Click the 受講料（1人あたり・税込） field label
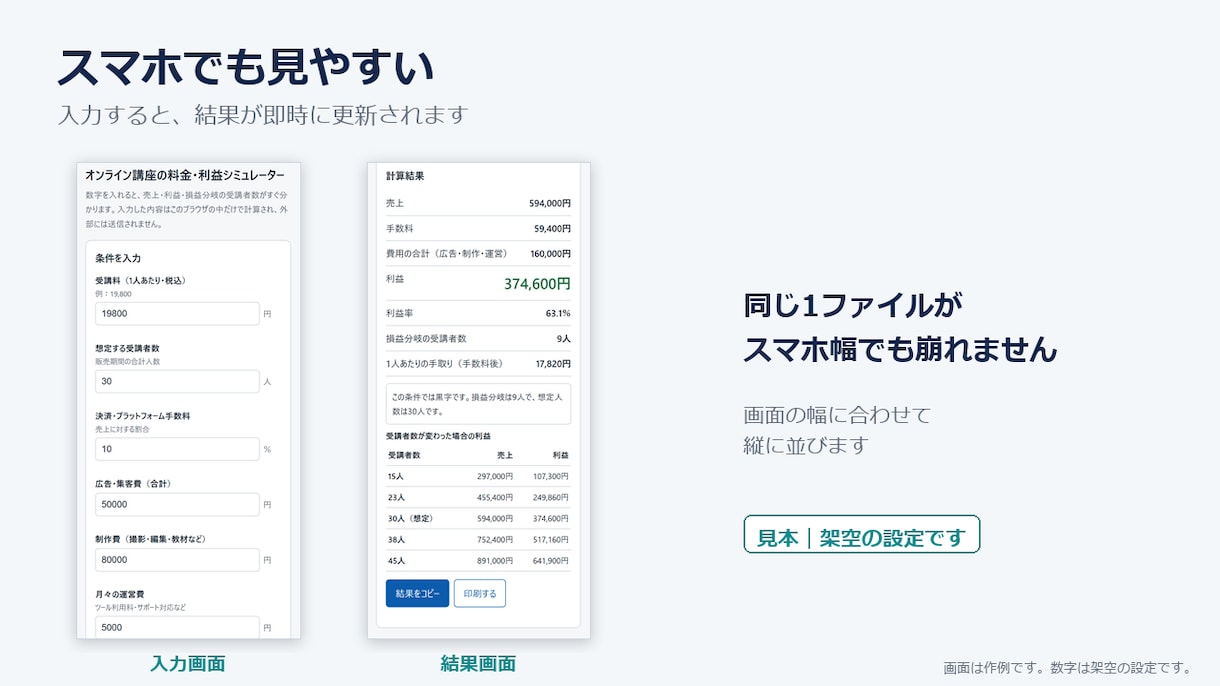Viewport: 1220px width, 686px height. [140, 281]
